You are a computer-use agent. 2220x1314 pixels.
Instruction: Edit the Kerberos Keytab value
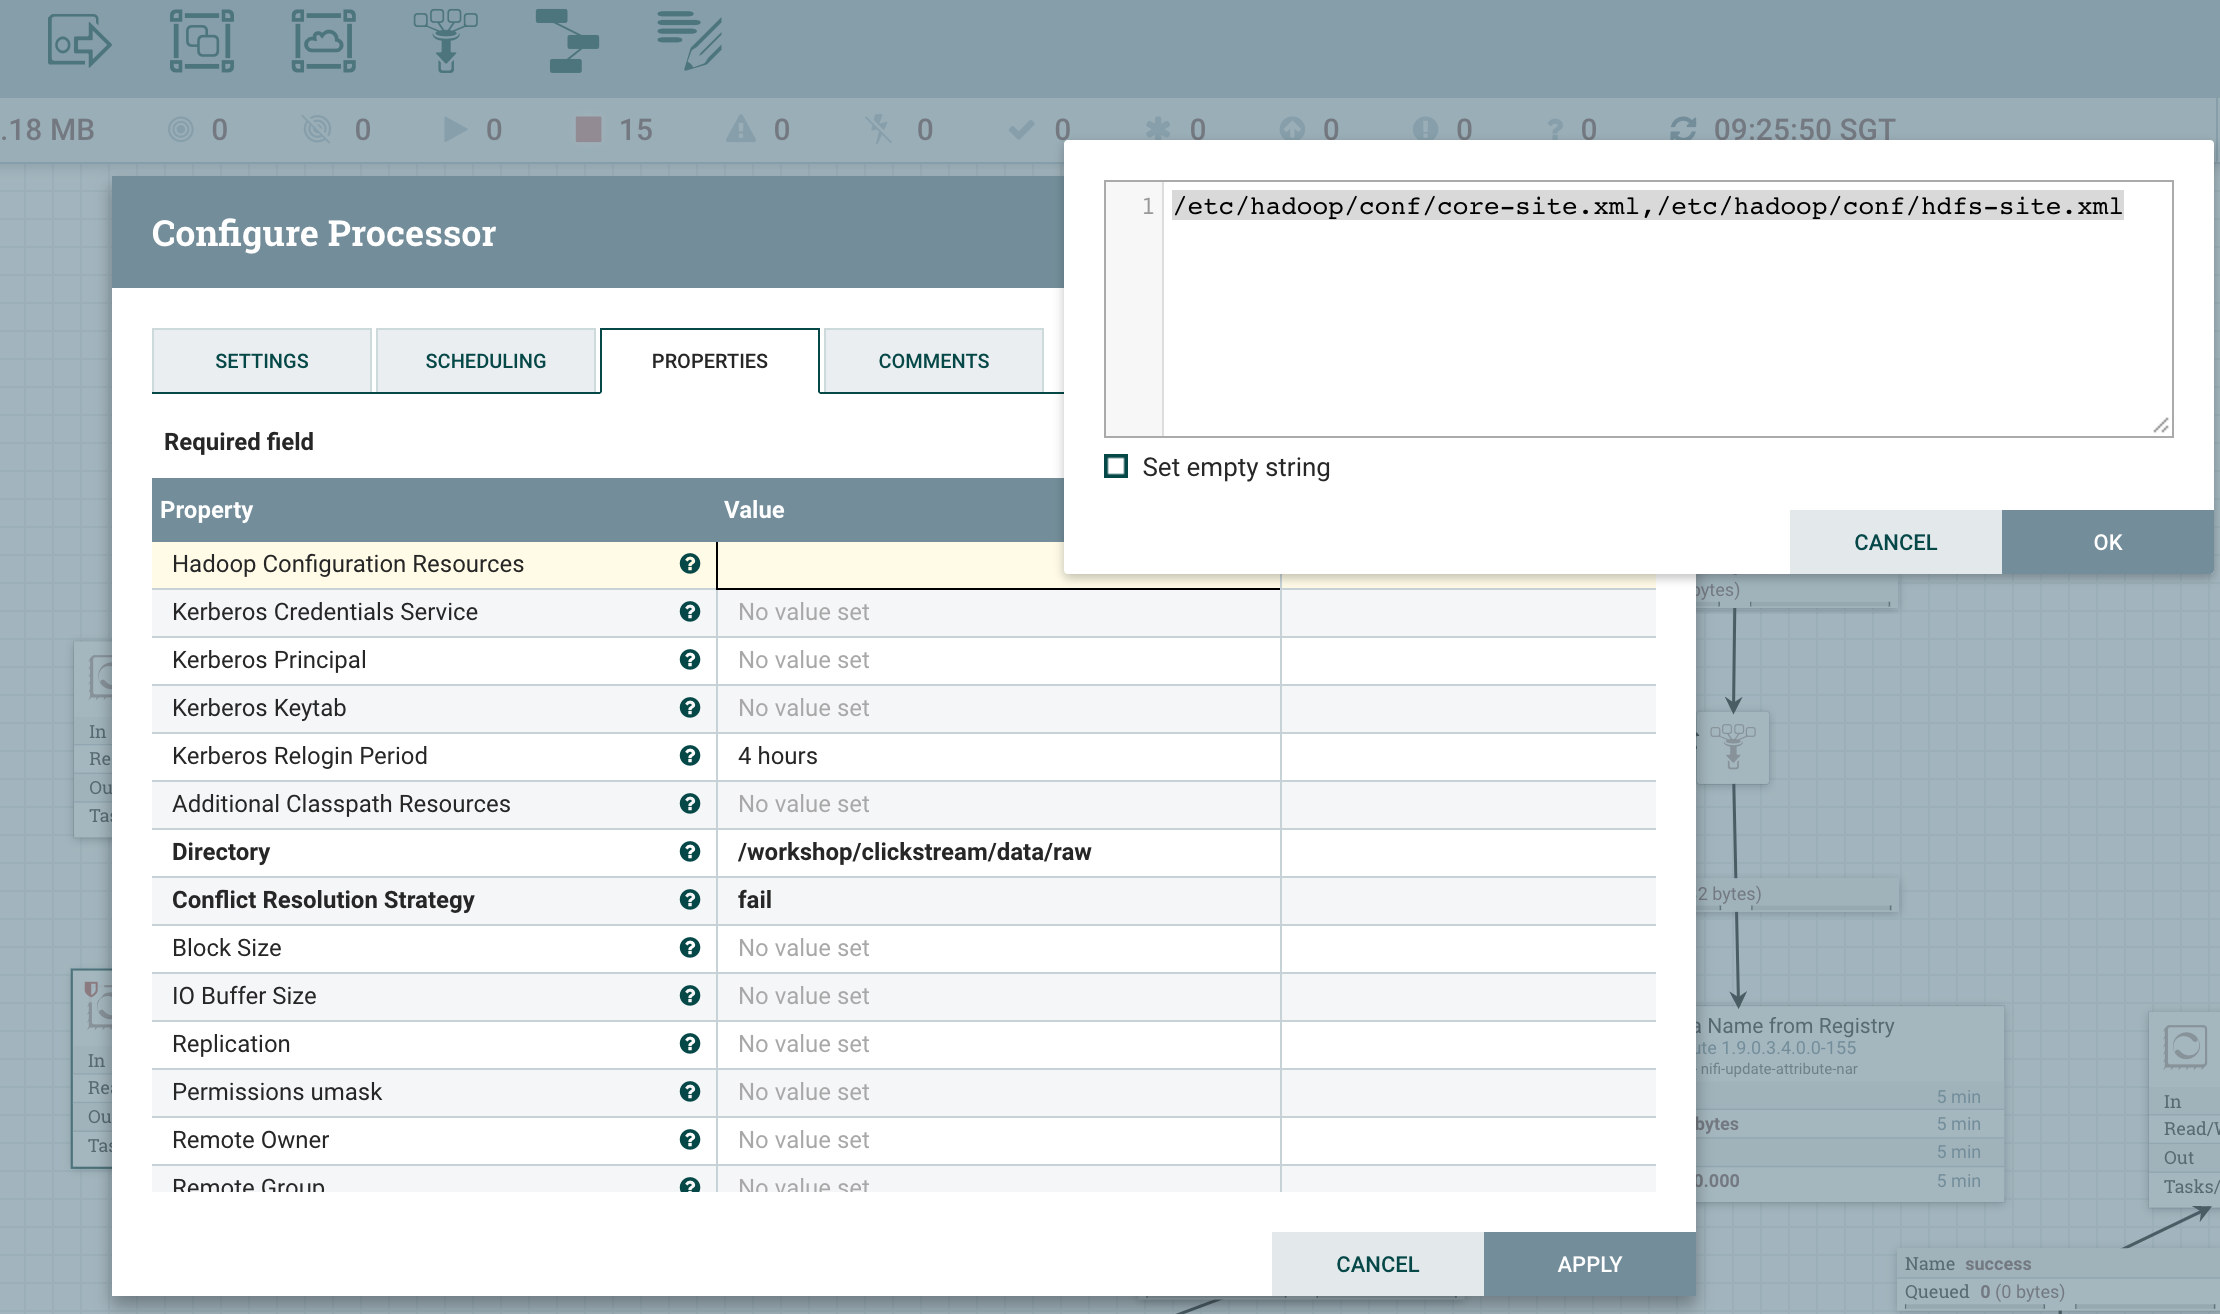click(x=999, y=708)
